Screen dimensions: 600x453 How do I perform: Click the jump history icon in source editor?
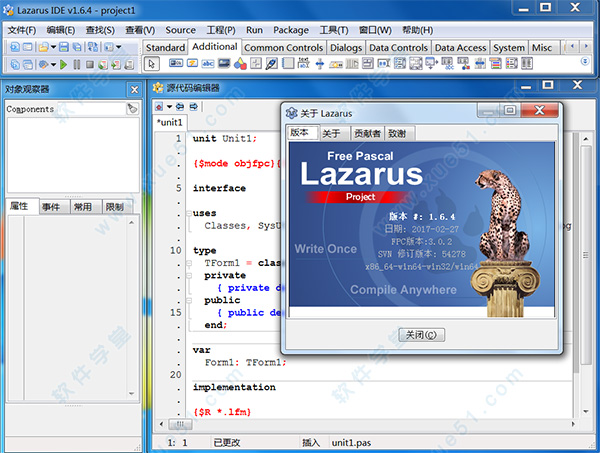point(159,106)
